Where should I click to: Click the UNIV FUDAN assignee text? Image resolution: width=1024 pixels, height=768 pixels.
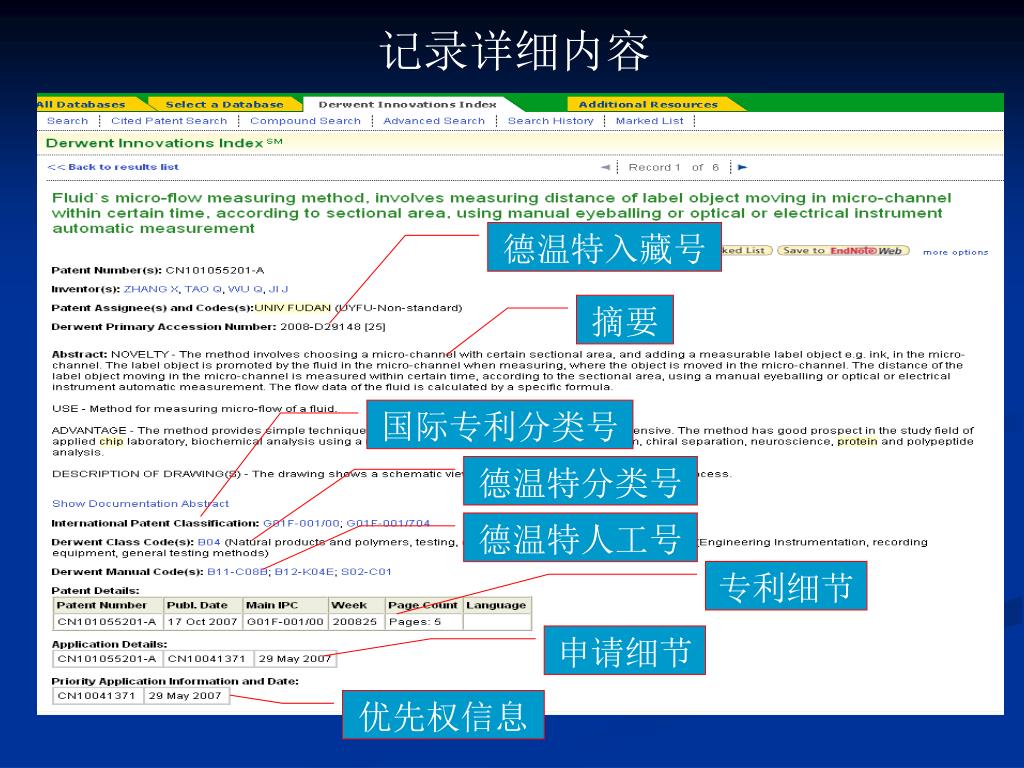[293, 308]
